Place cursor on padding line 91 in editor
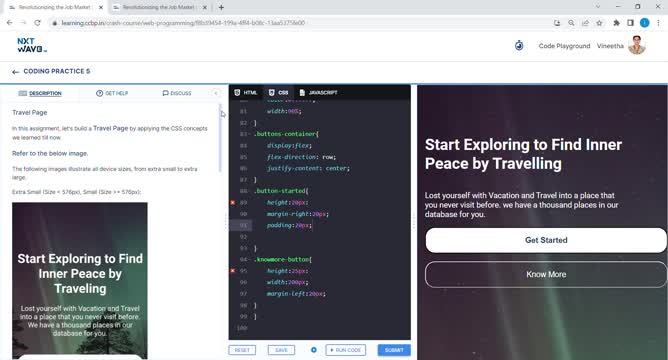The width and height of the screenshot is (668, 360). (289, 225)
